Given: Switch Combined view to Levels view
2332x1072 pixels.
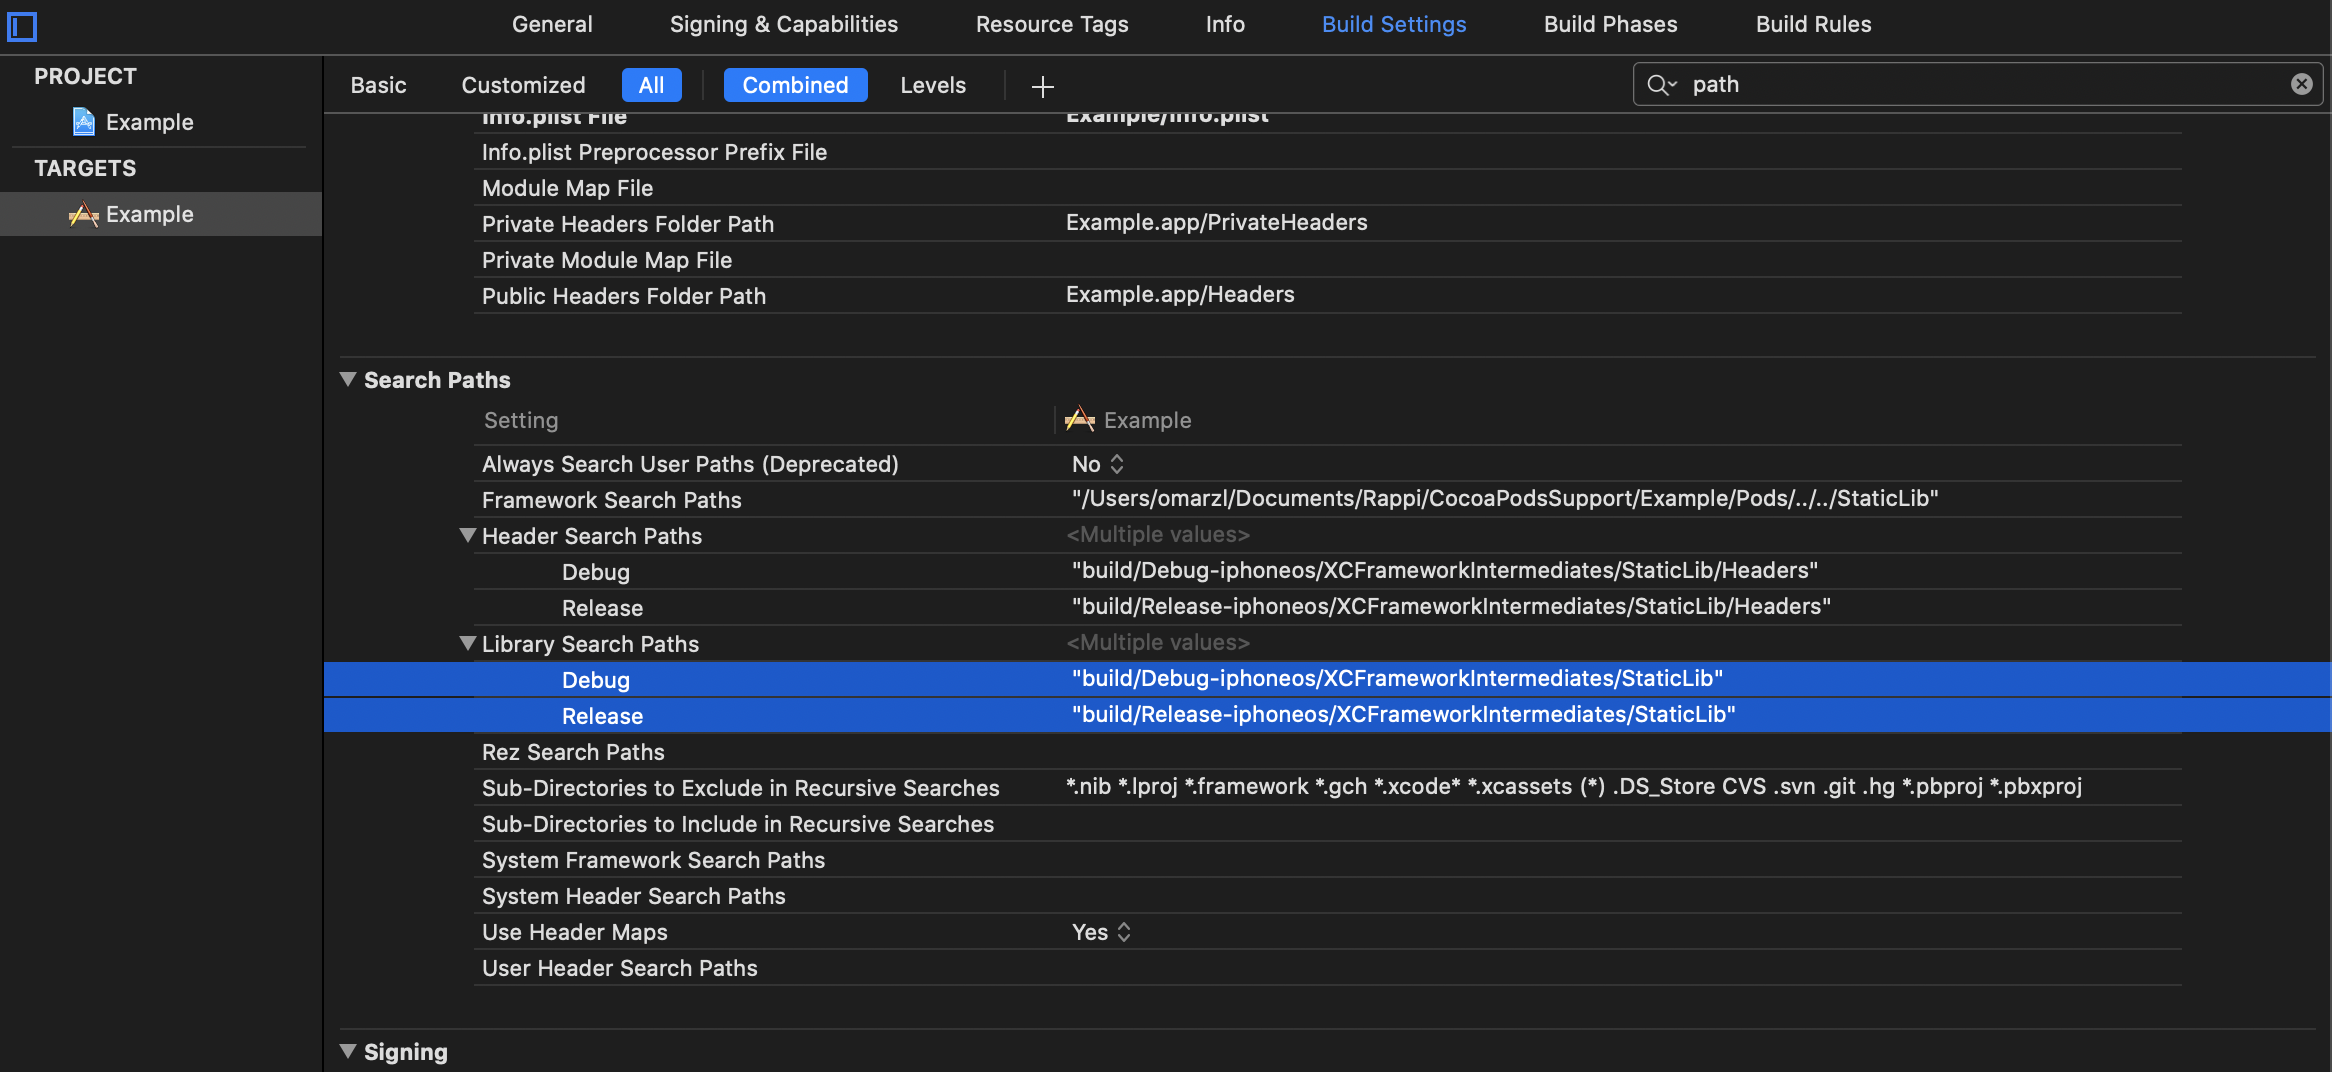Looking at the screenshot, I should 933,85.
